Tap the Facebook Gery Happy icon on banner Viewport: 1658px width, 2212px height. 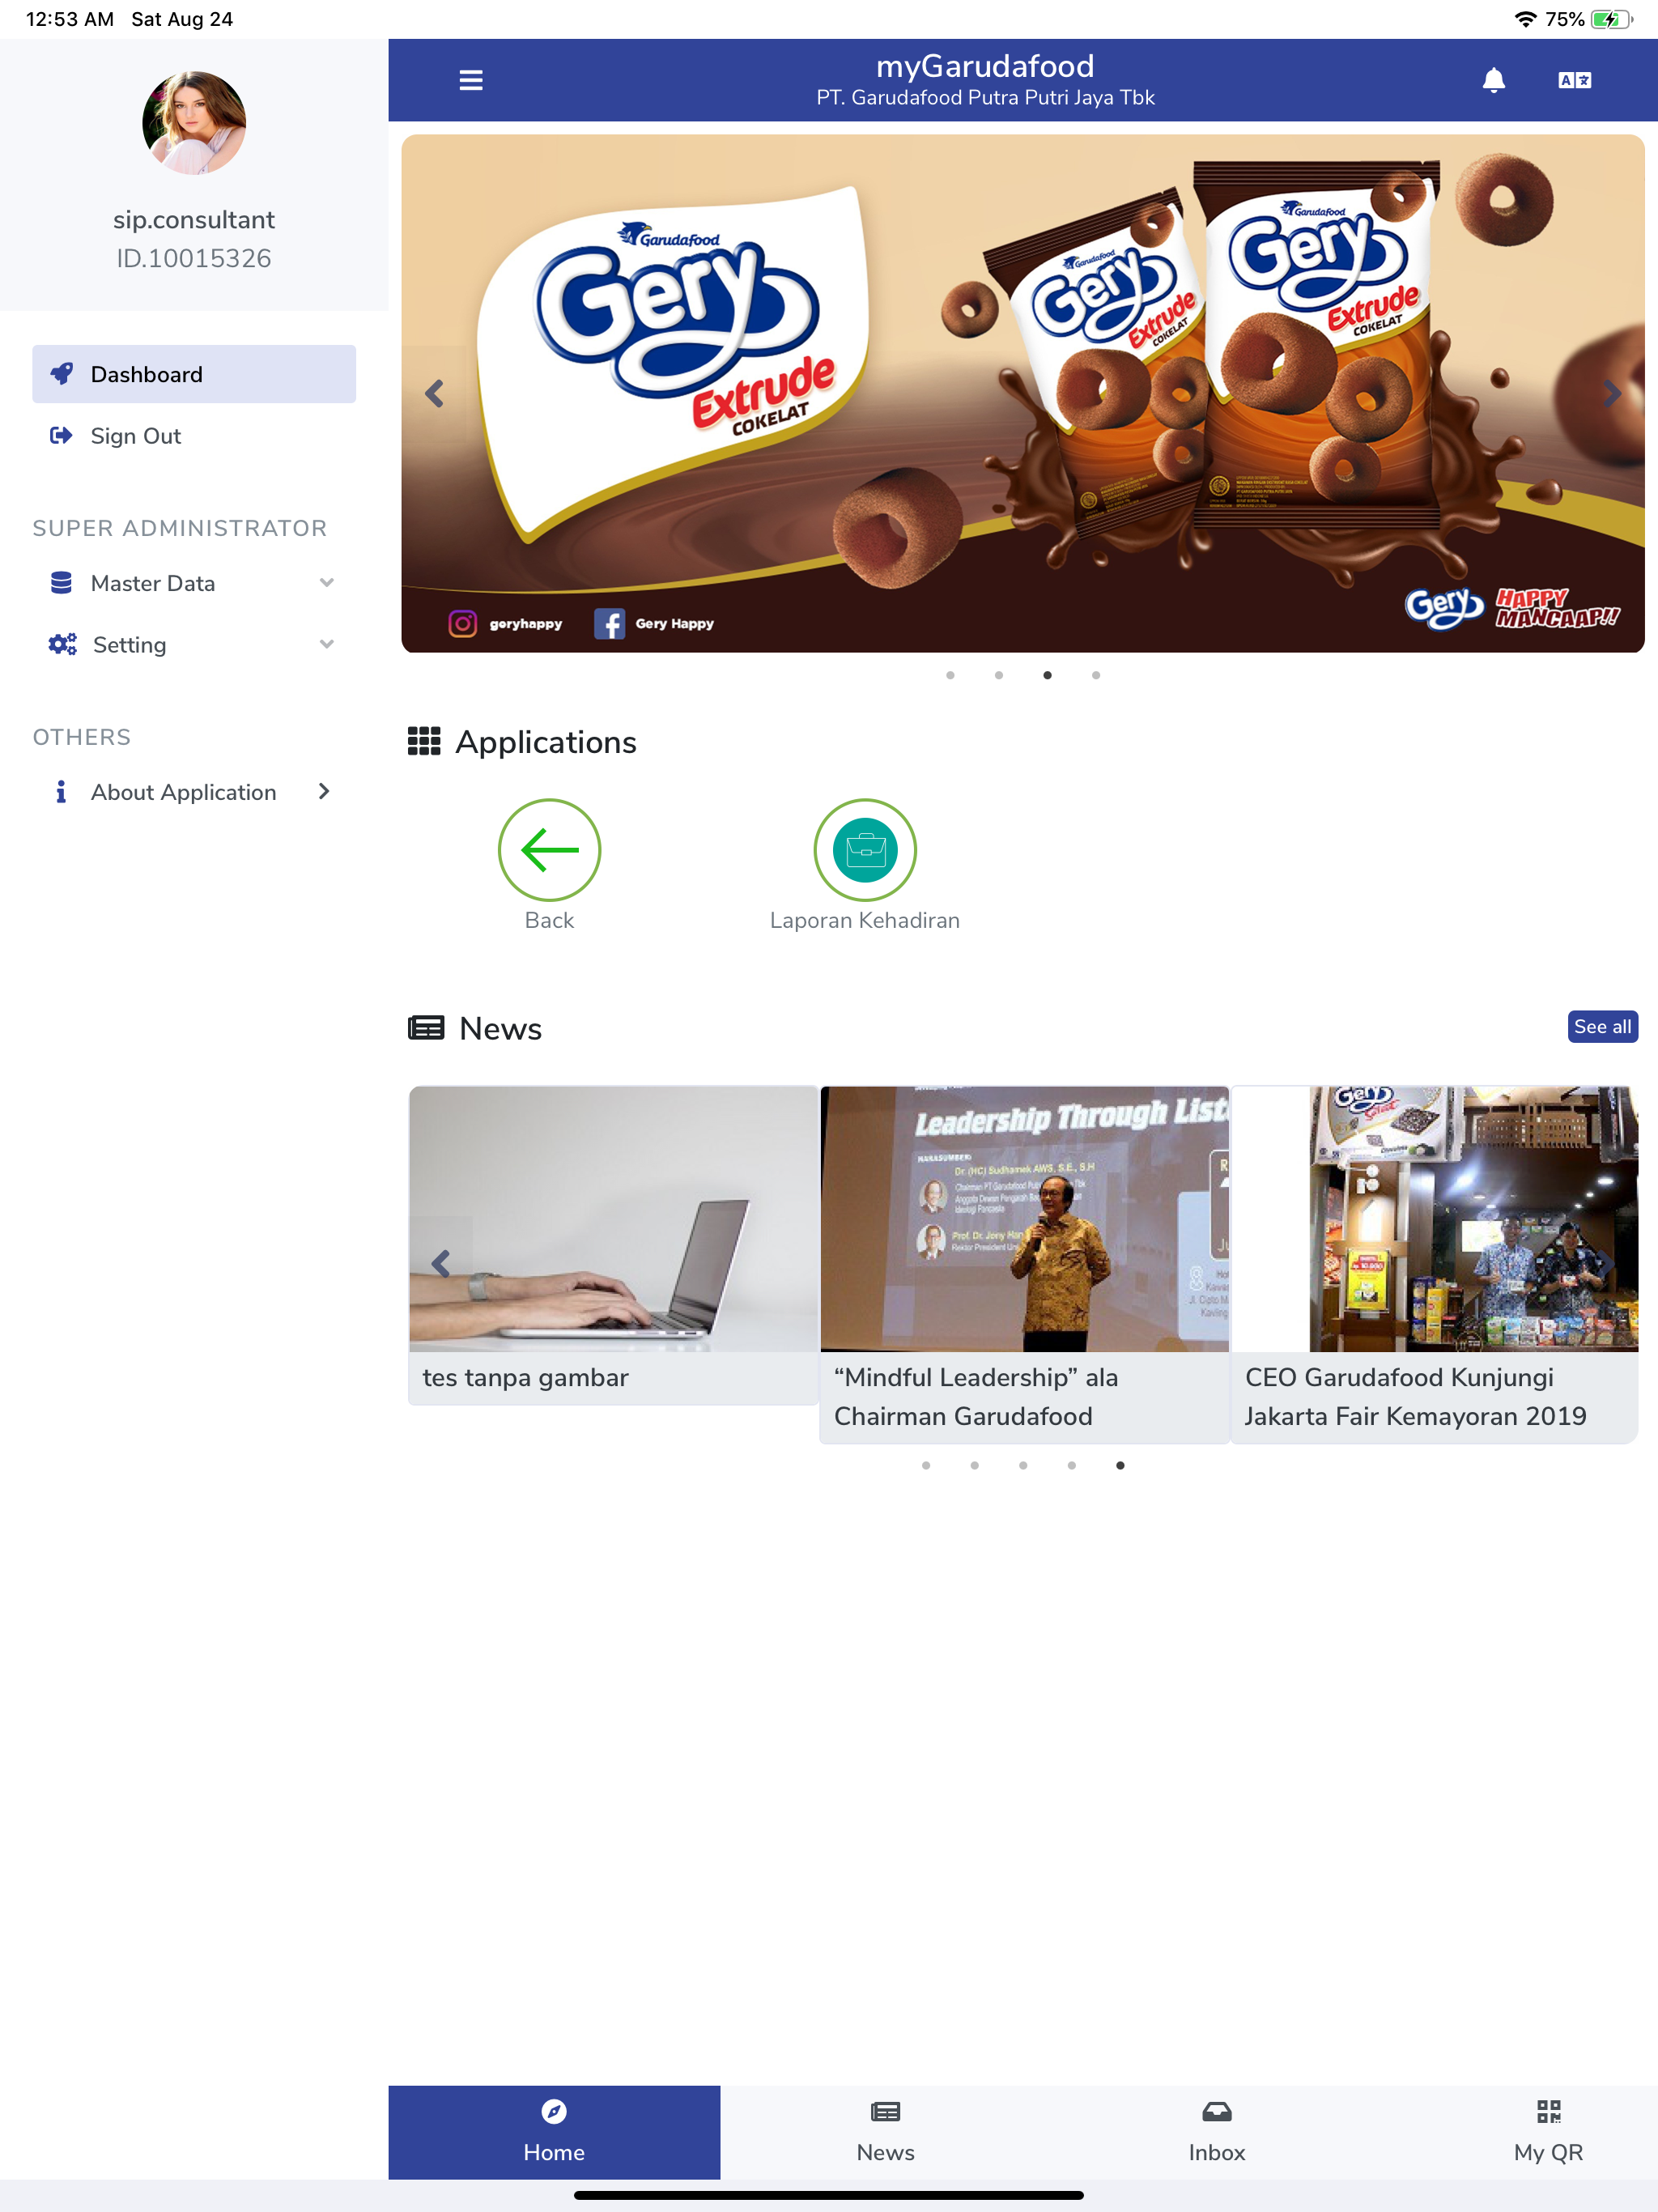[x=609, y=623]
